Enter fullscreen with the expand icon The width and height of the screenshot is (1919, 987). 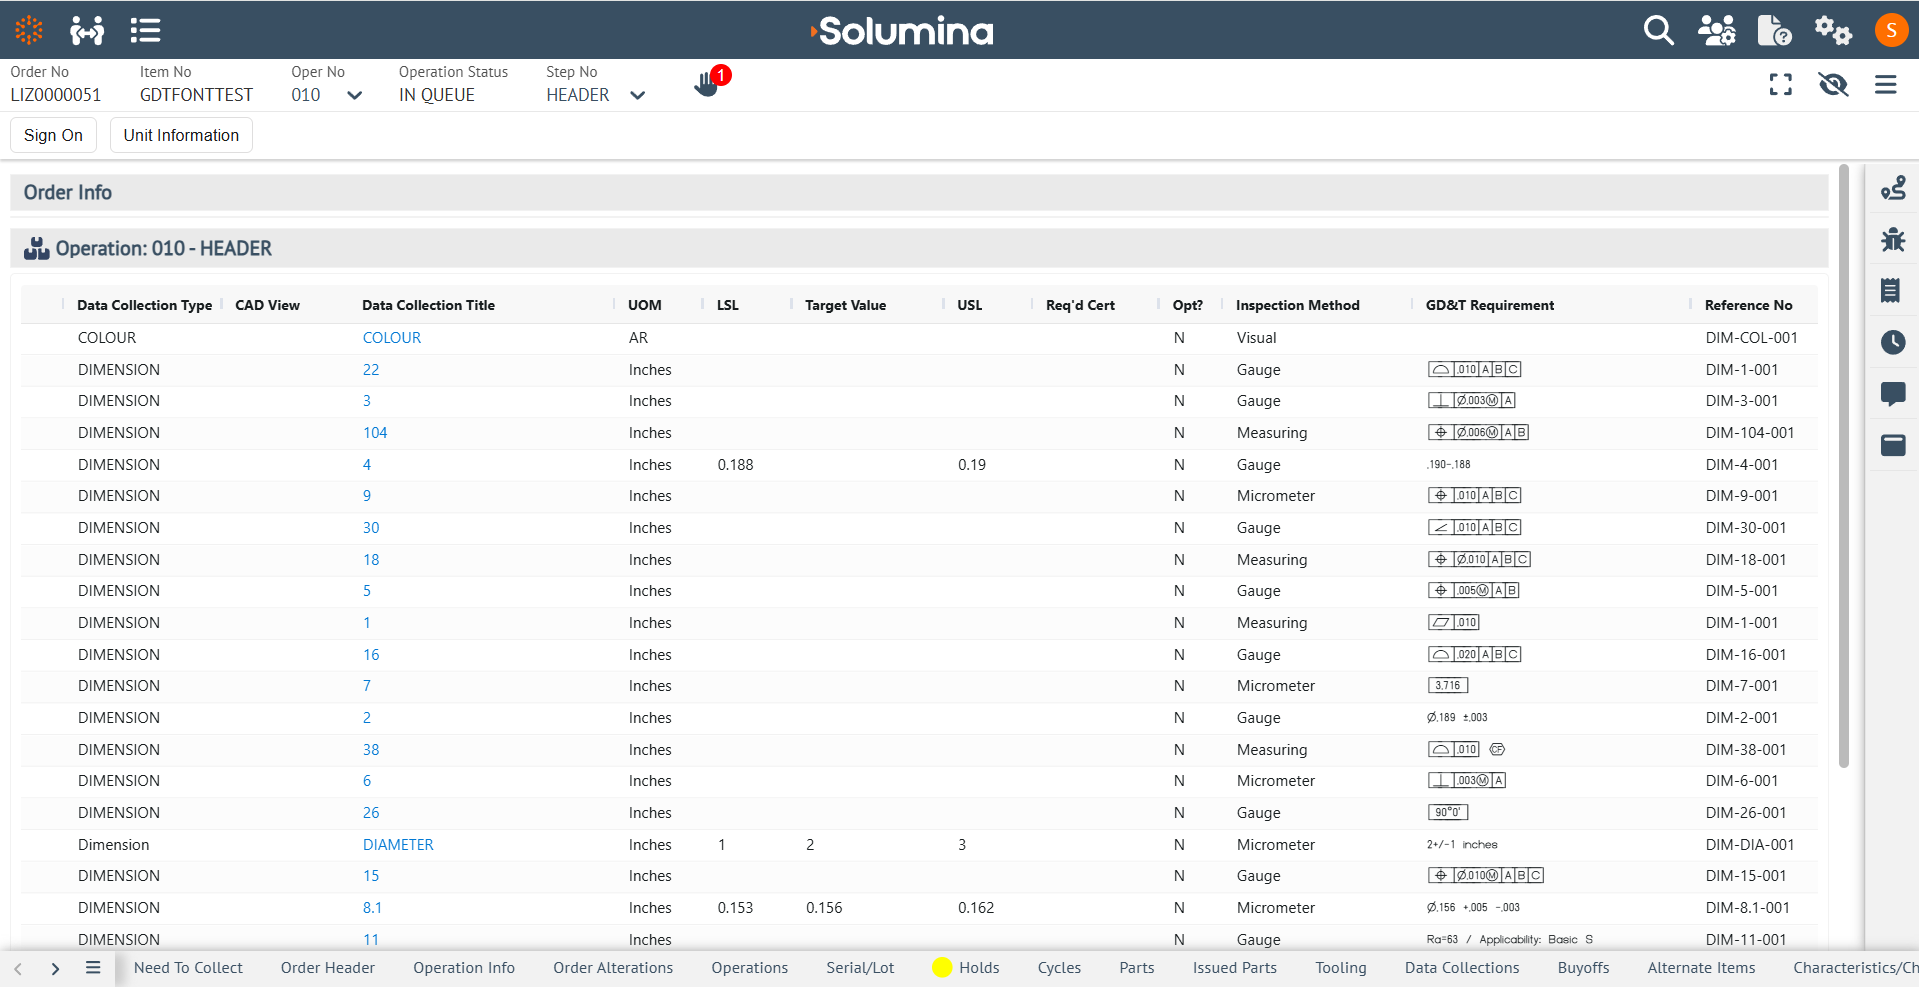tap(1780, 85)
